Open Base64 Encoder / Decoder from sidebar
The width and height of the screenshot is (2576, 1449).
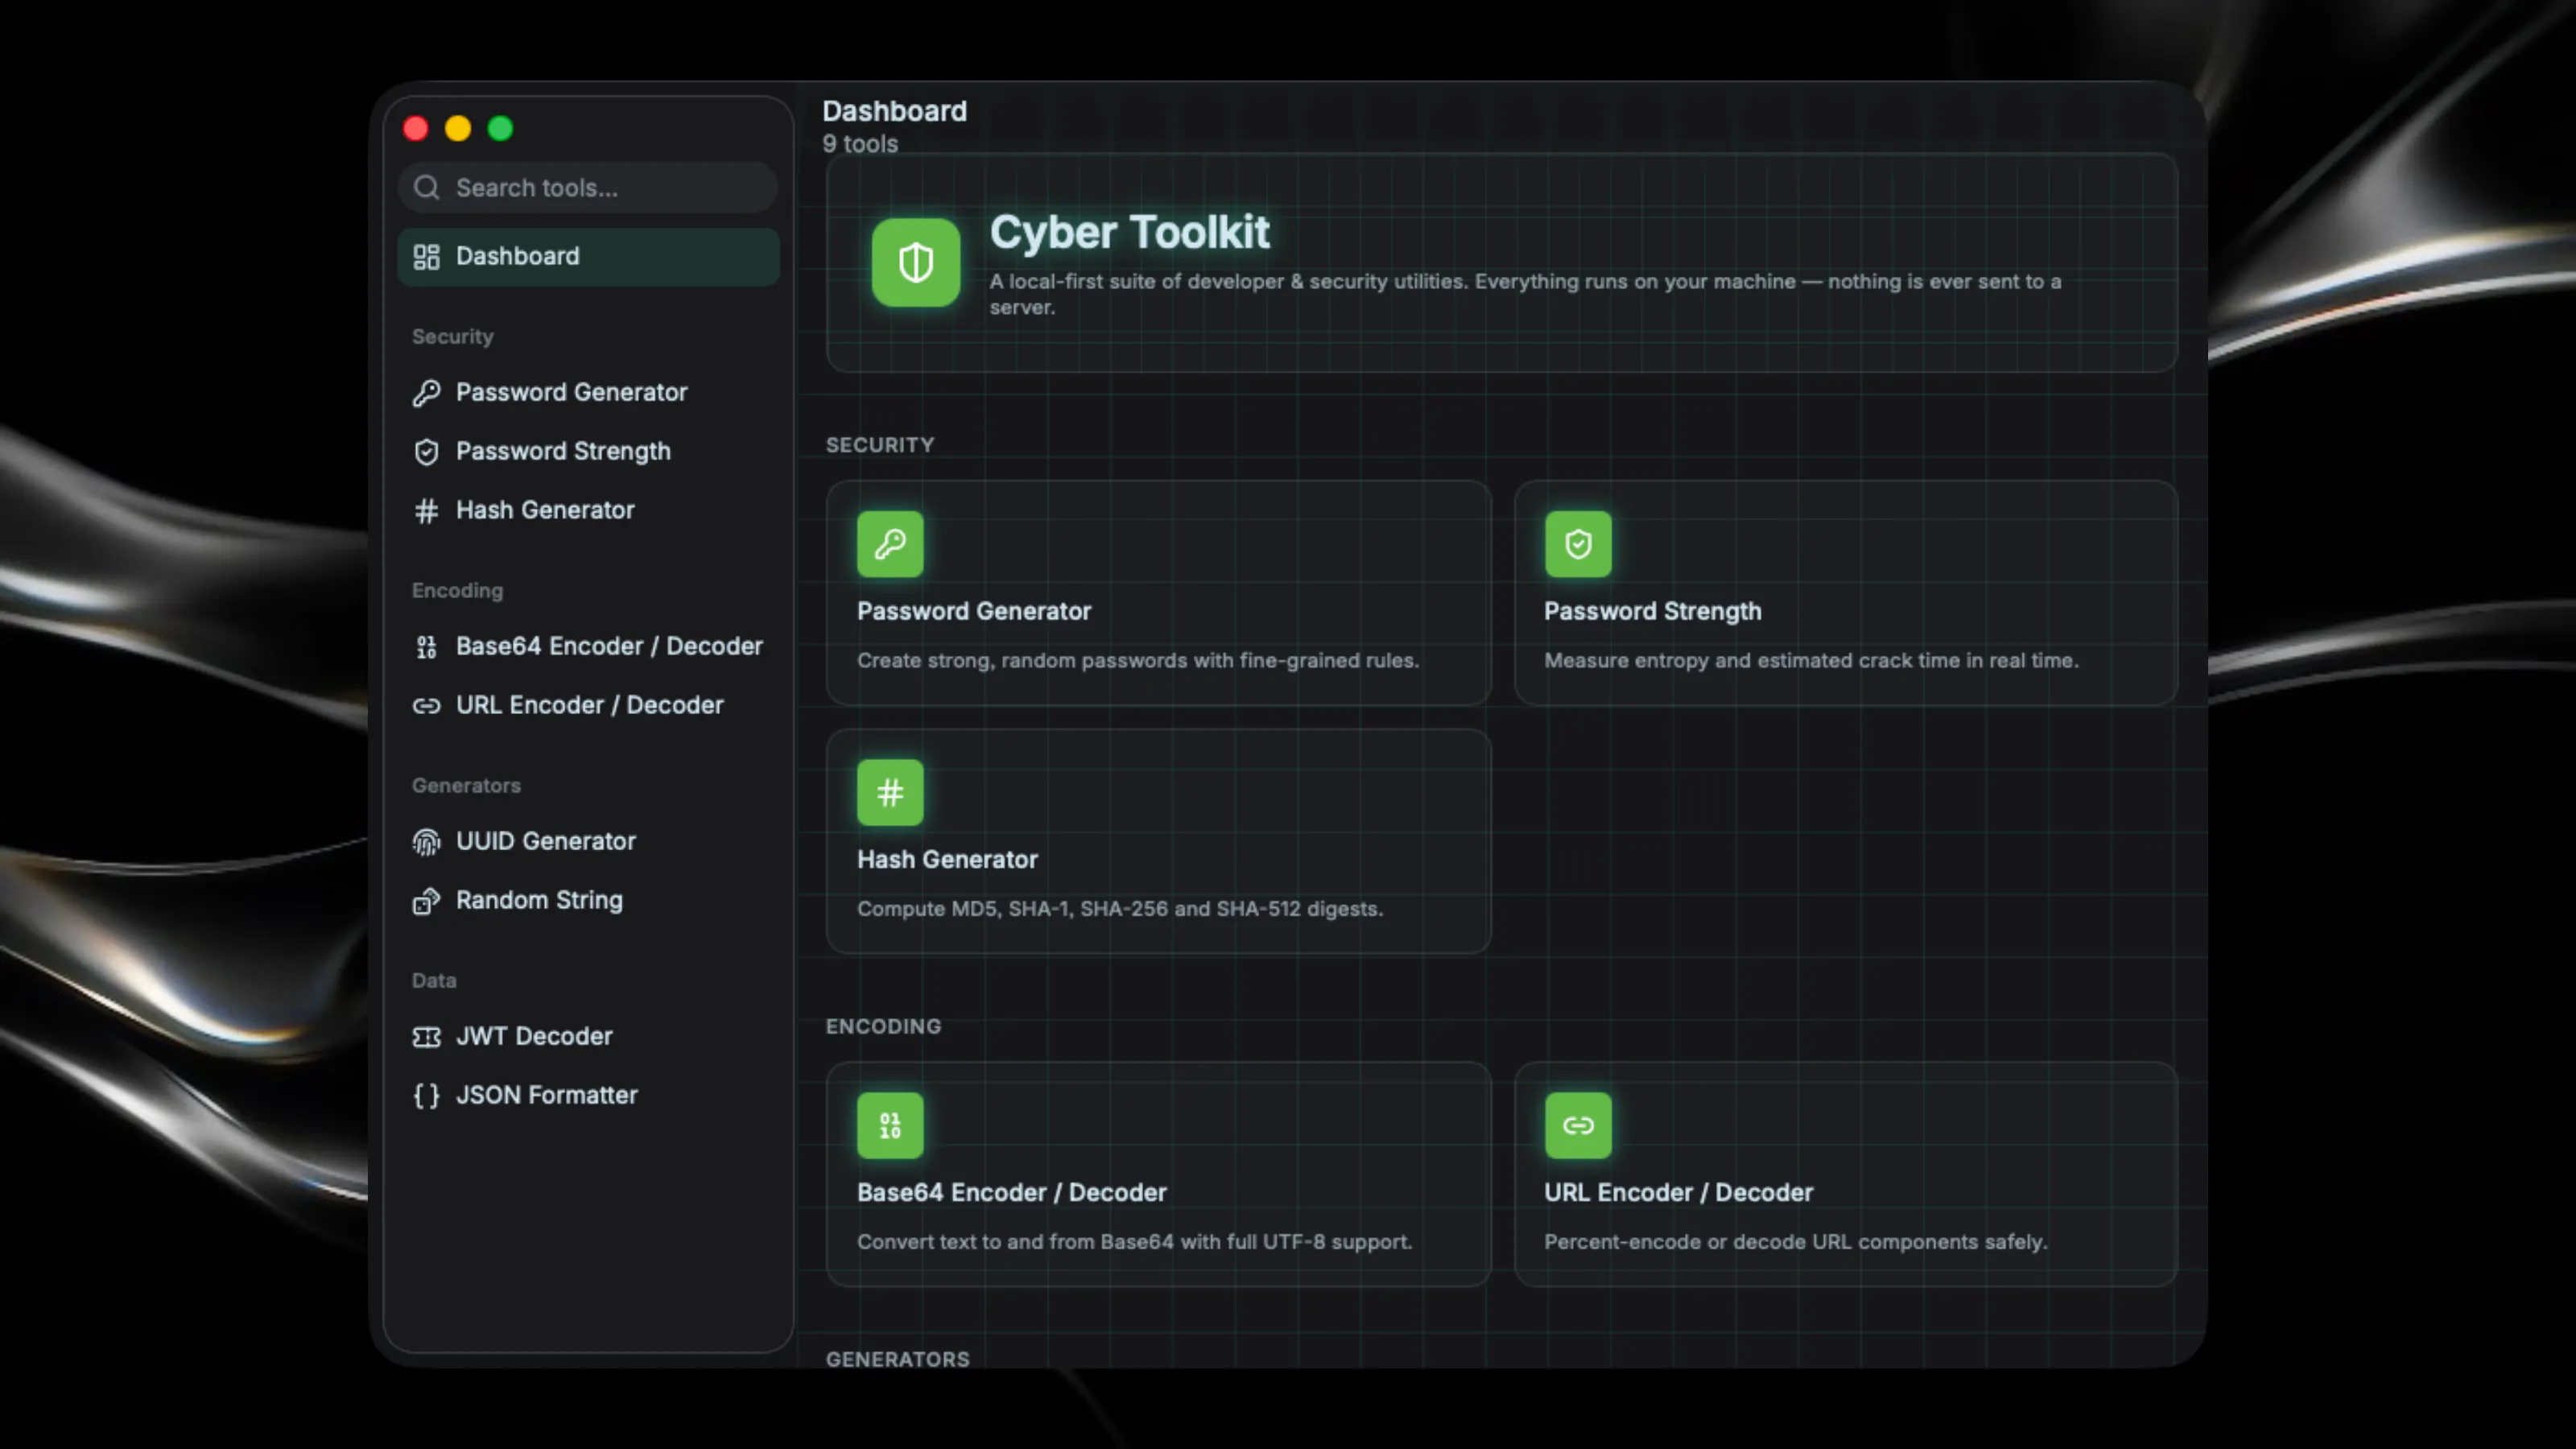pyautogui.click(x=588, y=647)
